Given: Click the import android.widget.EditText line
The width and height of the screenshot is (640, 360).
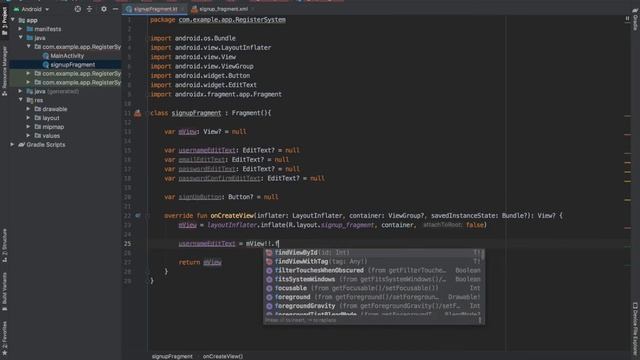Looking at the screenshot, I should click(x=203, y=85).
